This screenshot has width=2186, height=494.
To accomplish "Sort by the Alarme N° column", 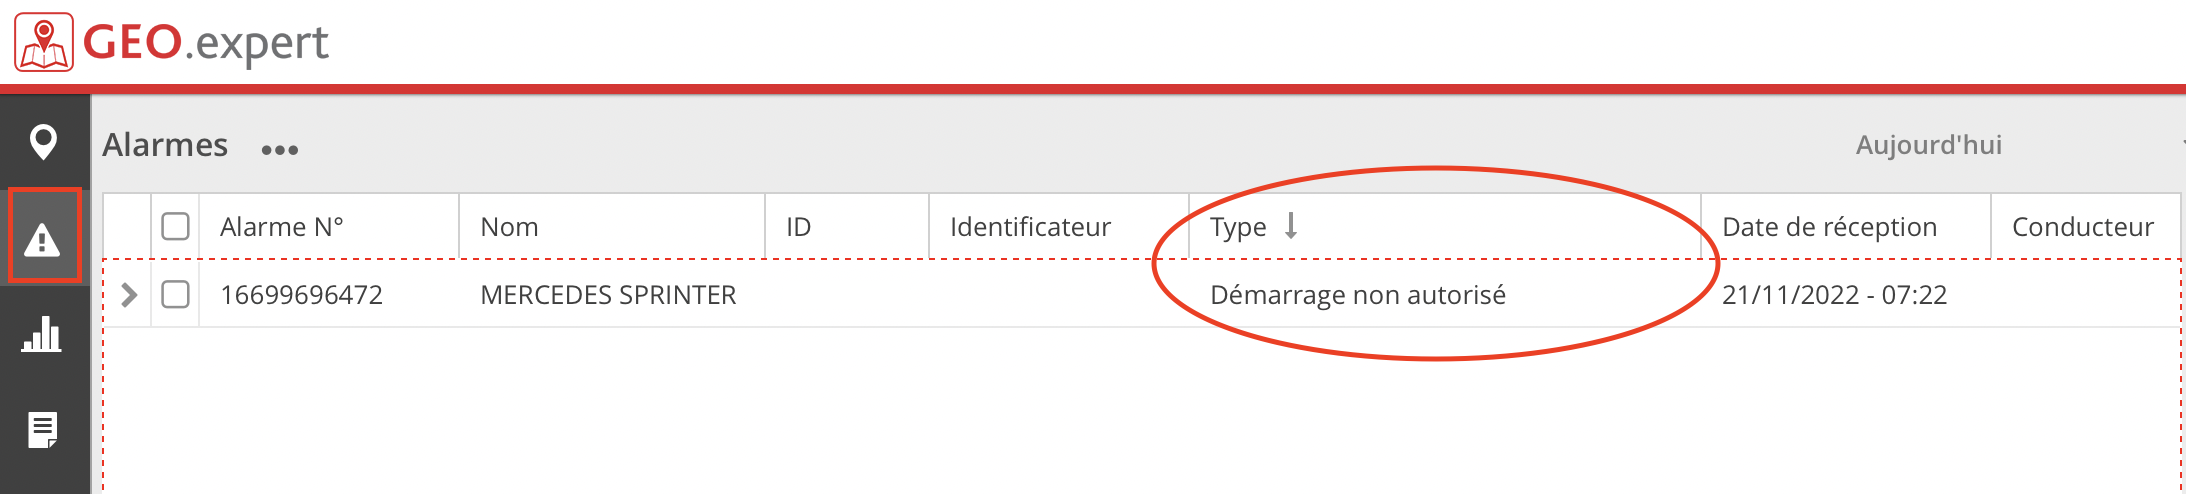I will pyautogui.click(x=281, y=227).
